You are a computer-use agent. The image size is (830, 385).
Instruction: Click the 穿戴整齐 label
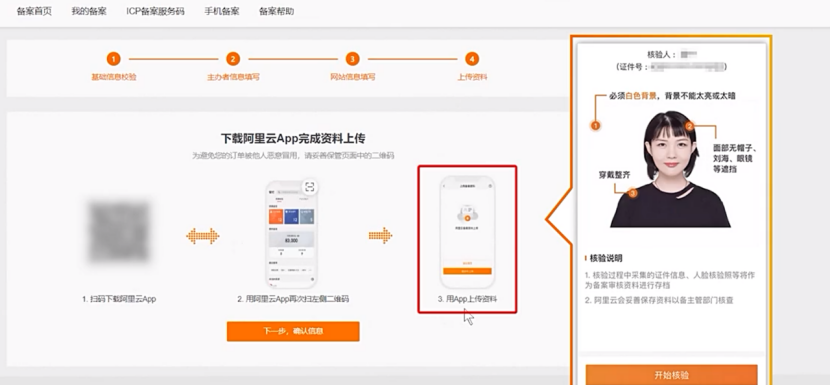click(615, 175)
